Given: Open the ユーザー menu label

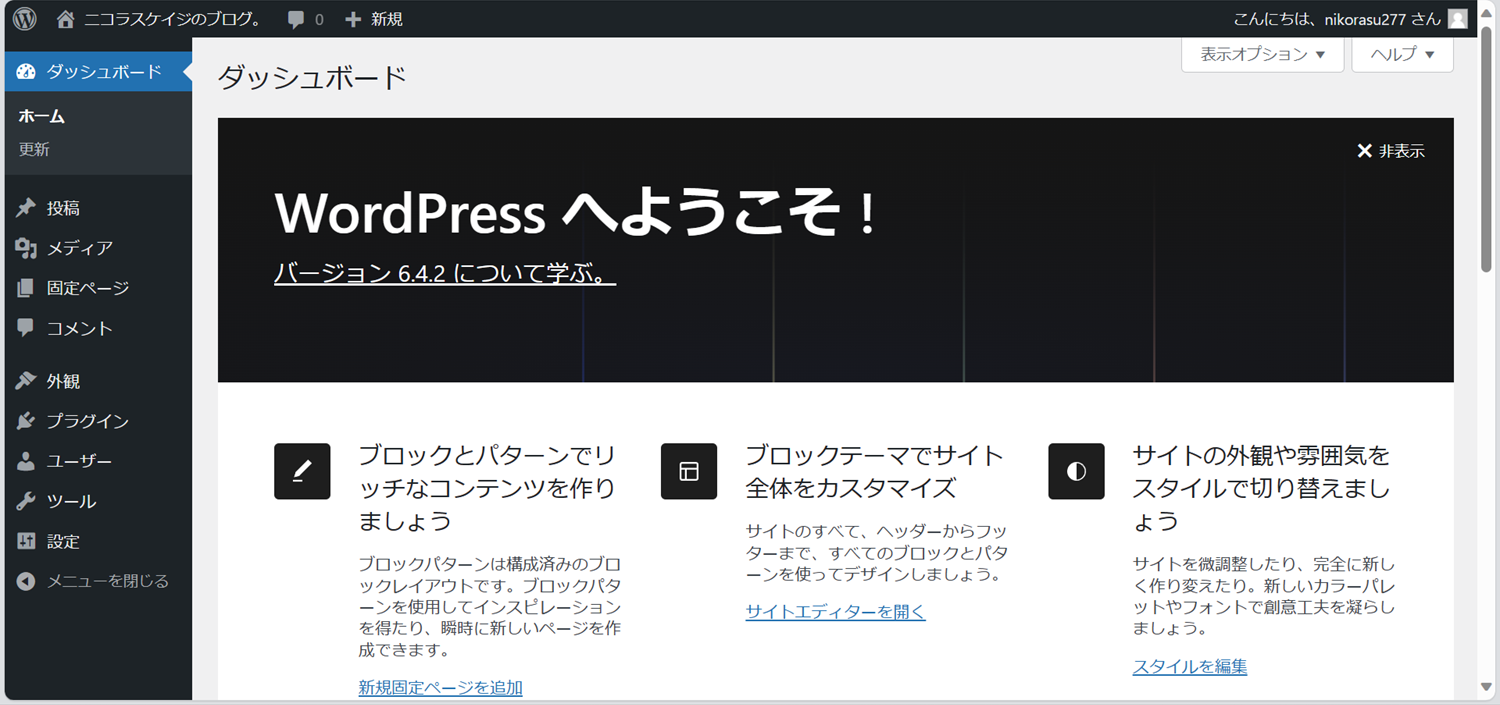Looking at the screenshot, I should [x=80, y=461].
